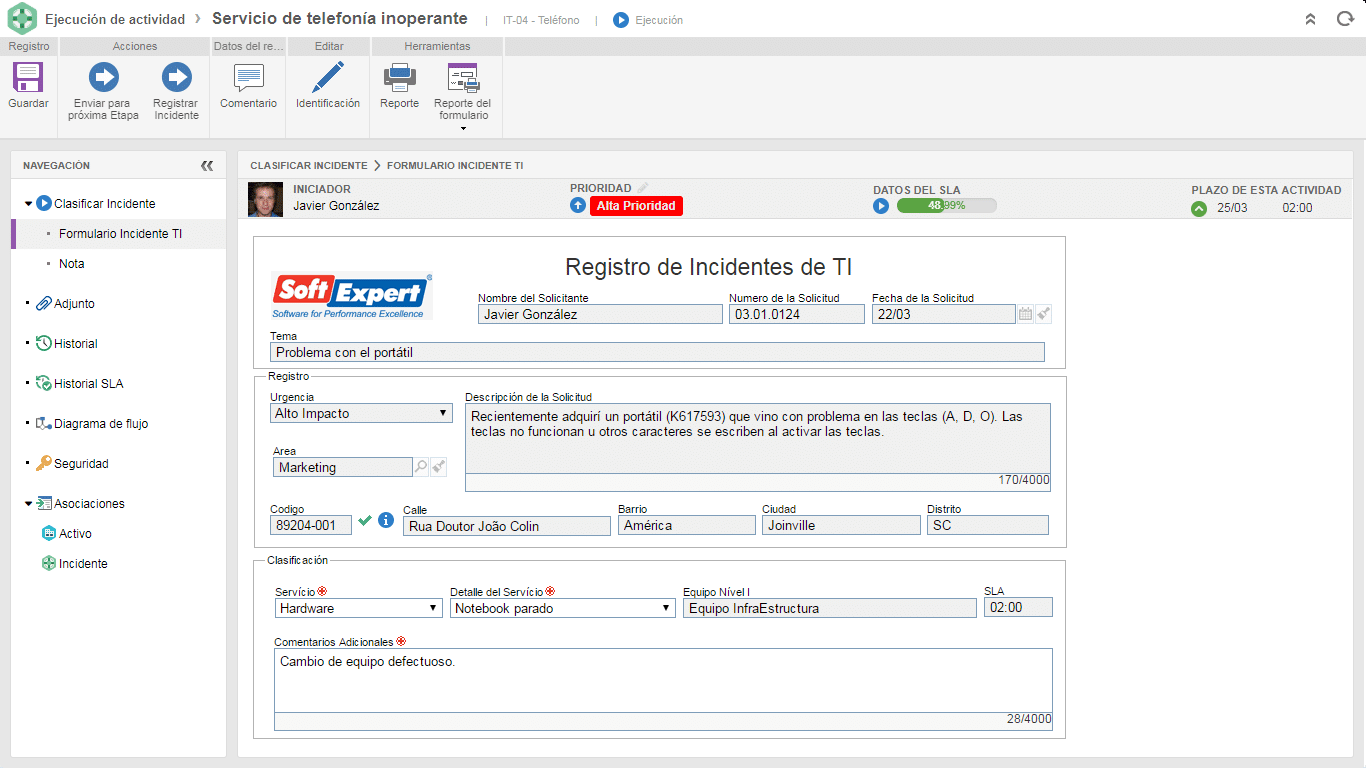The height and width of the screenshot is (768, 1366).
Task: Clear the Fecha de la Solicitud field
Action: pyautogui.click(x=1043, y=314)
